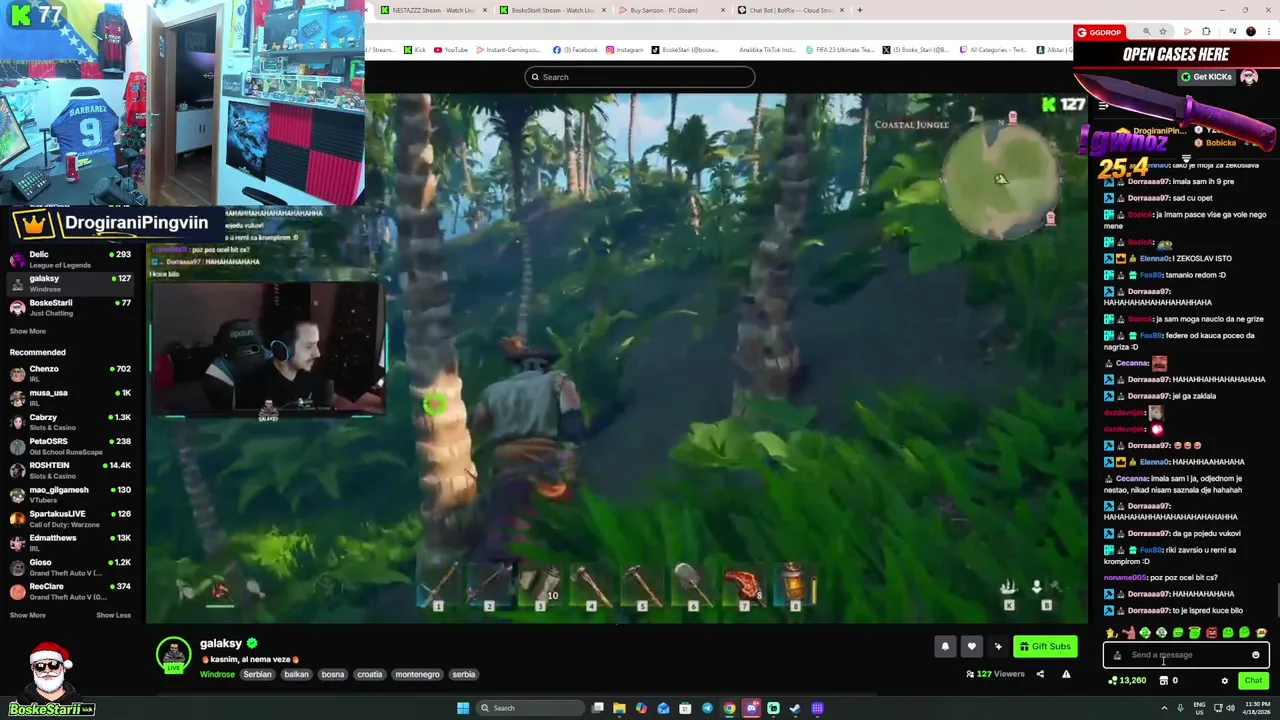The width and height of the screenshot is (1280, 720).
Task: Select Delic channel in sidebar
Action: (70, 259)
